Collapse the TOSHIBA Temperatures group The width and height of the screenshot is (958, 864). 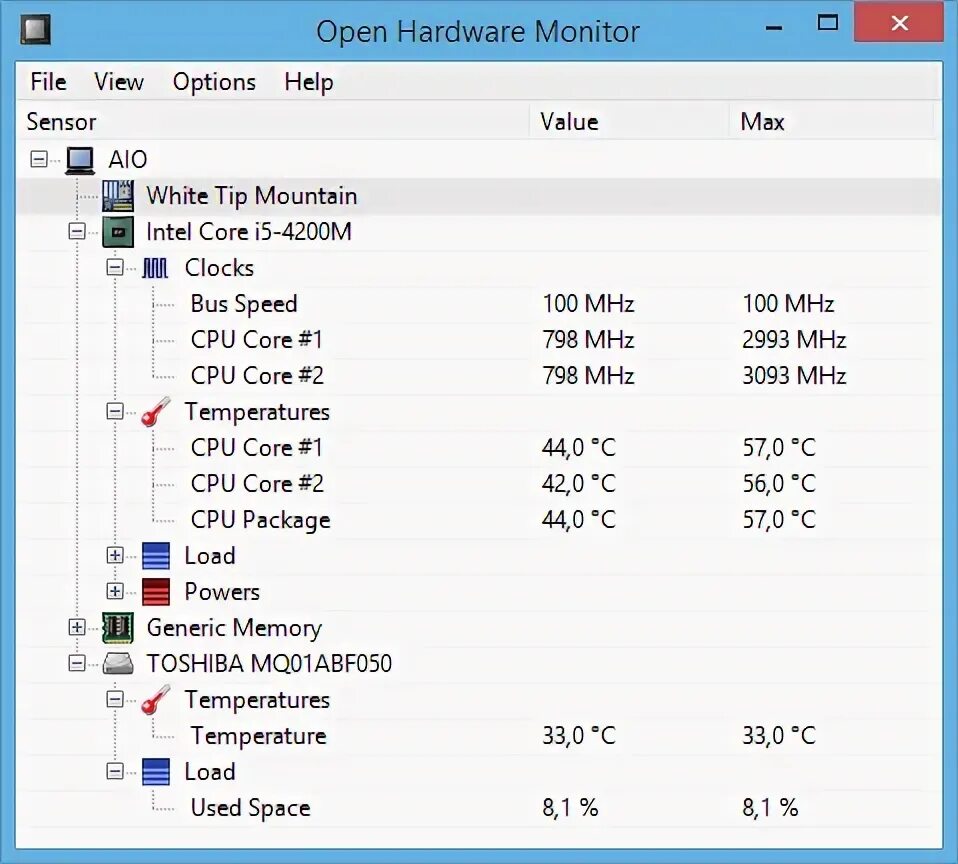pos(114,699)
